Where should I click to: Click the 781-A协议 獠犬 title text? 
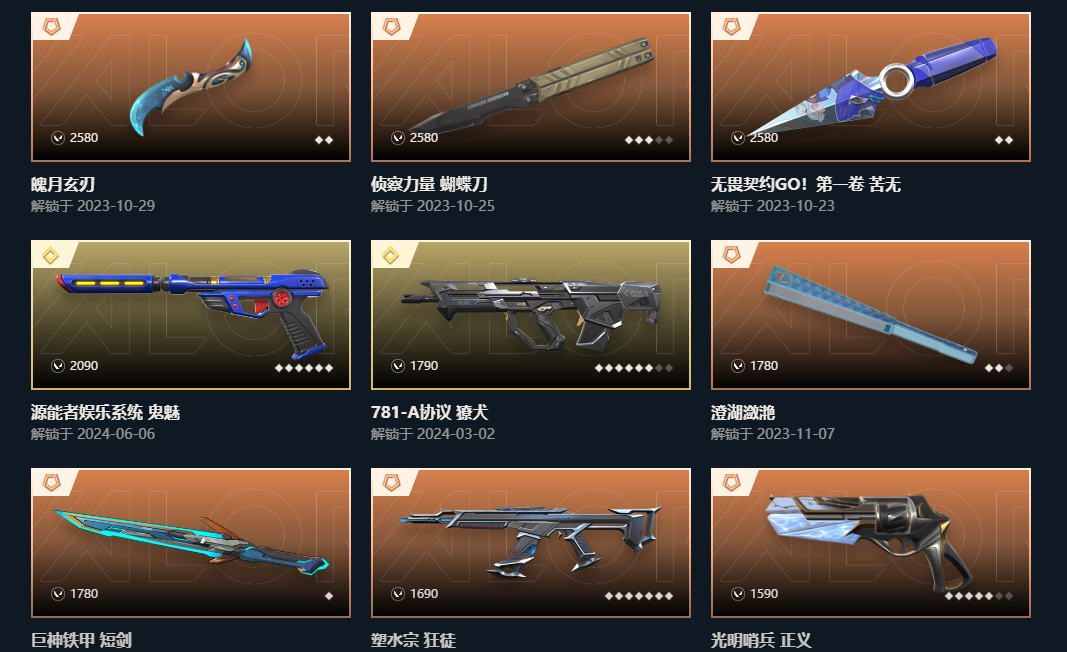pyautogui.click(x=429, y=412)
